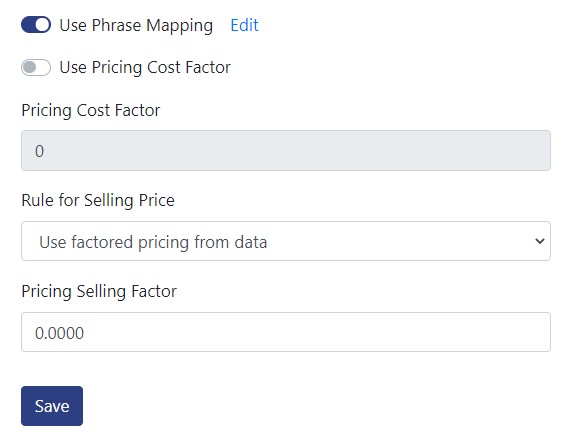
Task: Click the gray knob of Cost Factor switch
Action: tap(29, 67)
